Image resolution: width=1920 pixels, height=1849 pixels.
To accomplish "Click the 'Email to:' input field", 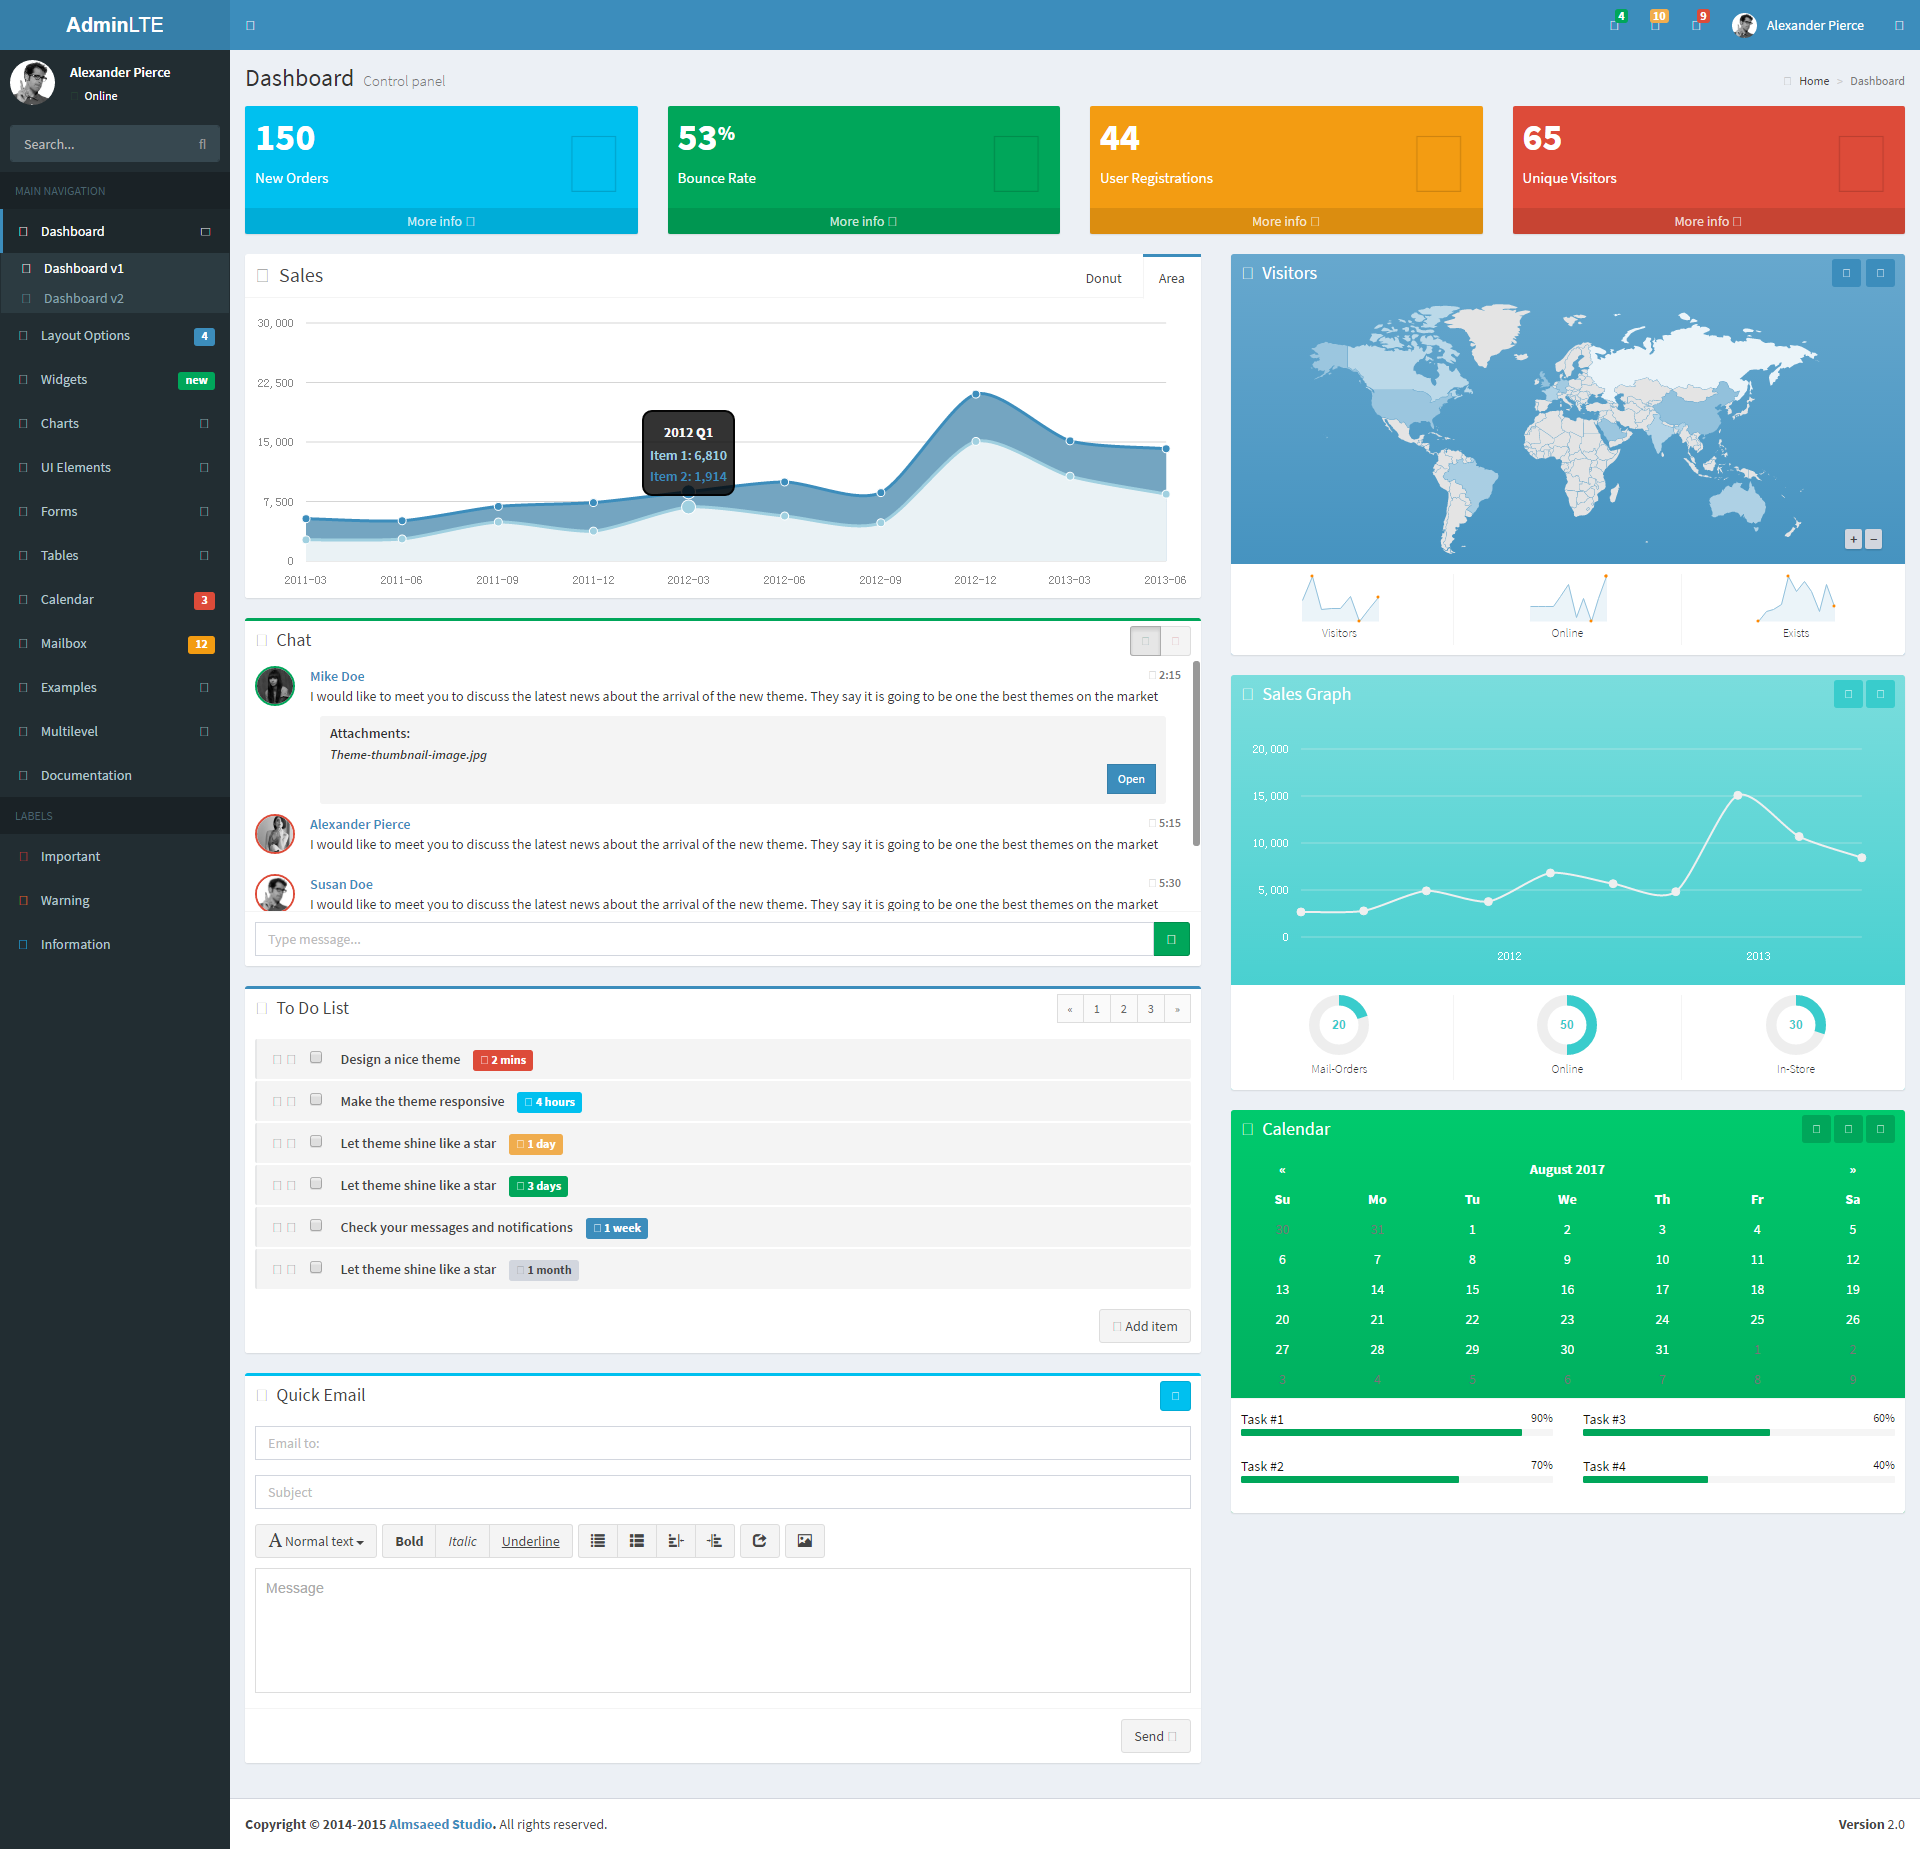I will click(723, 1443).
